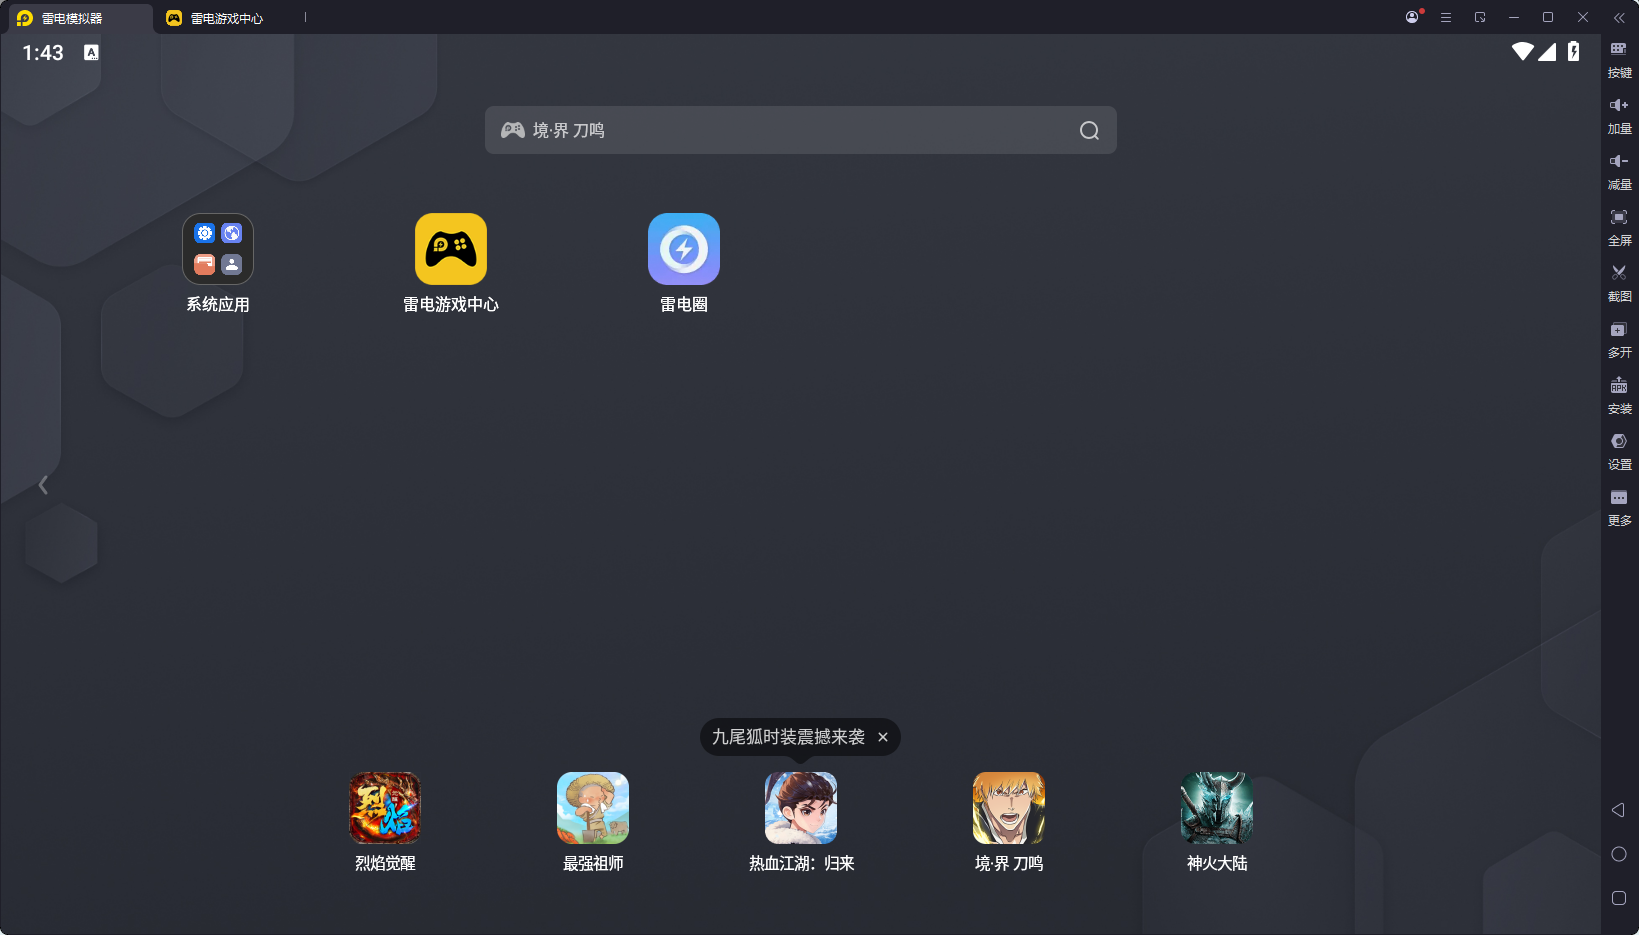Enter 全屏 fullscreen mode

[1619, 227]
